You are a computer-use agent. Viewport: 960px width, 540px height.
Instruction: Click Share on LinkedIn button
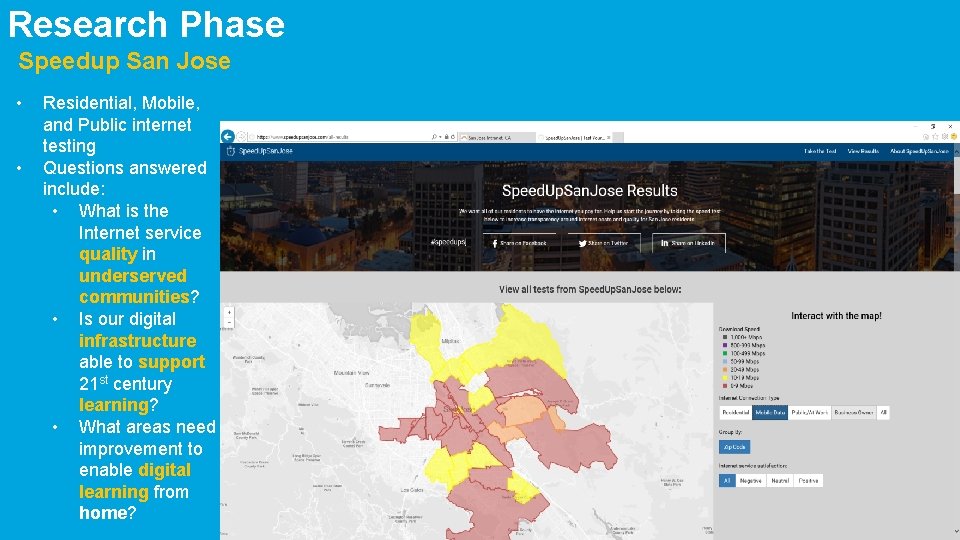click(689, 243)
